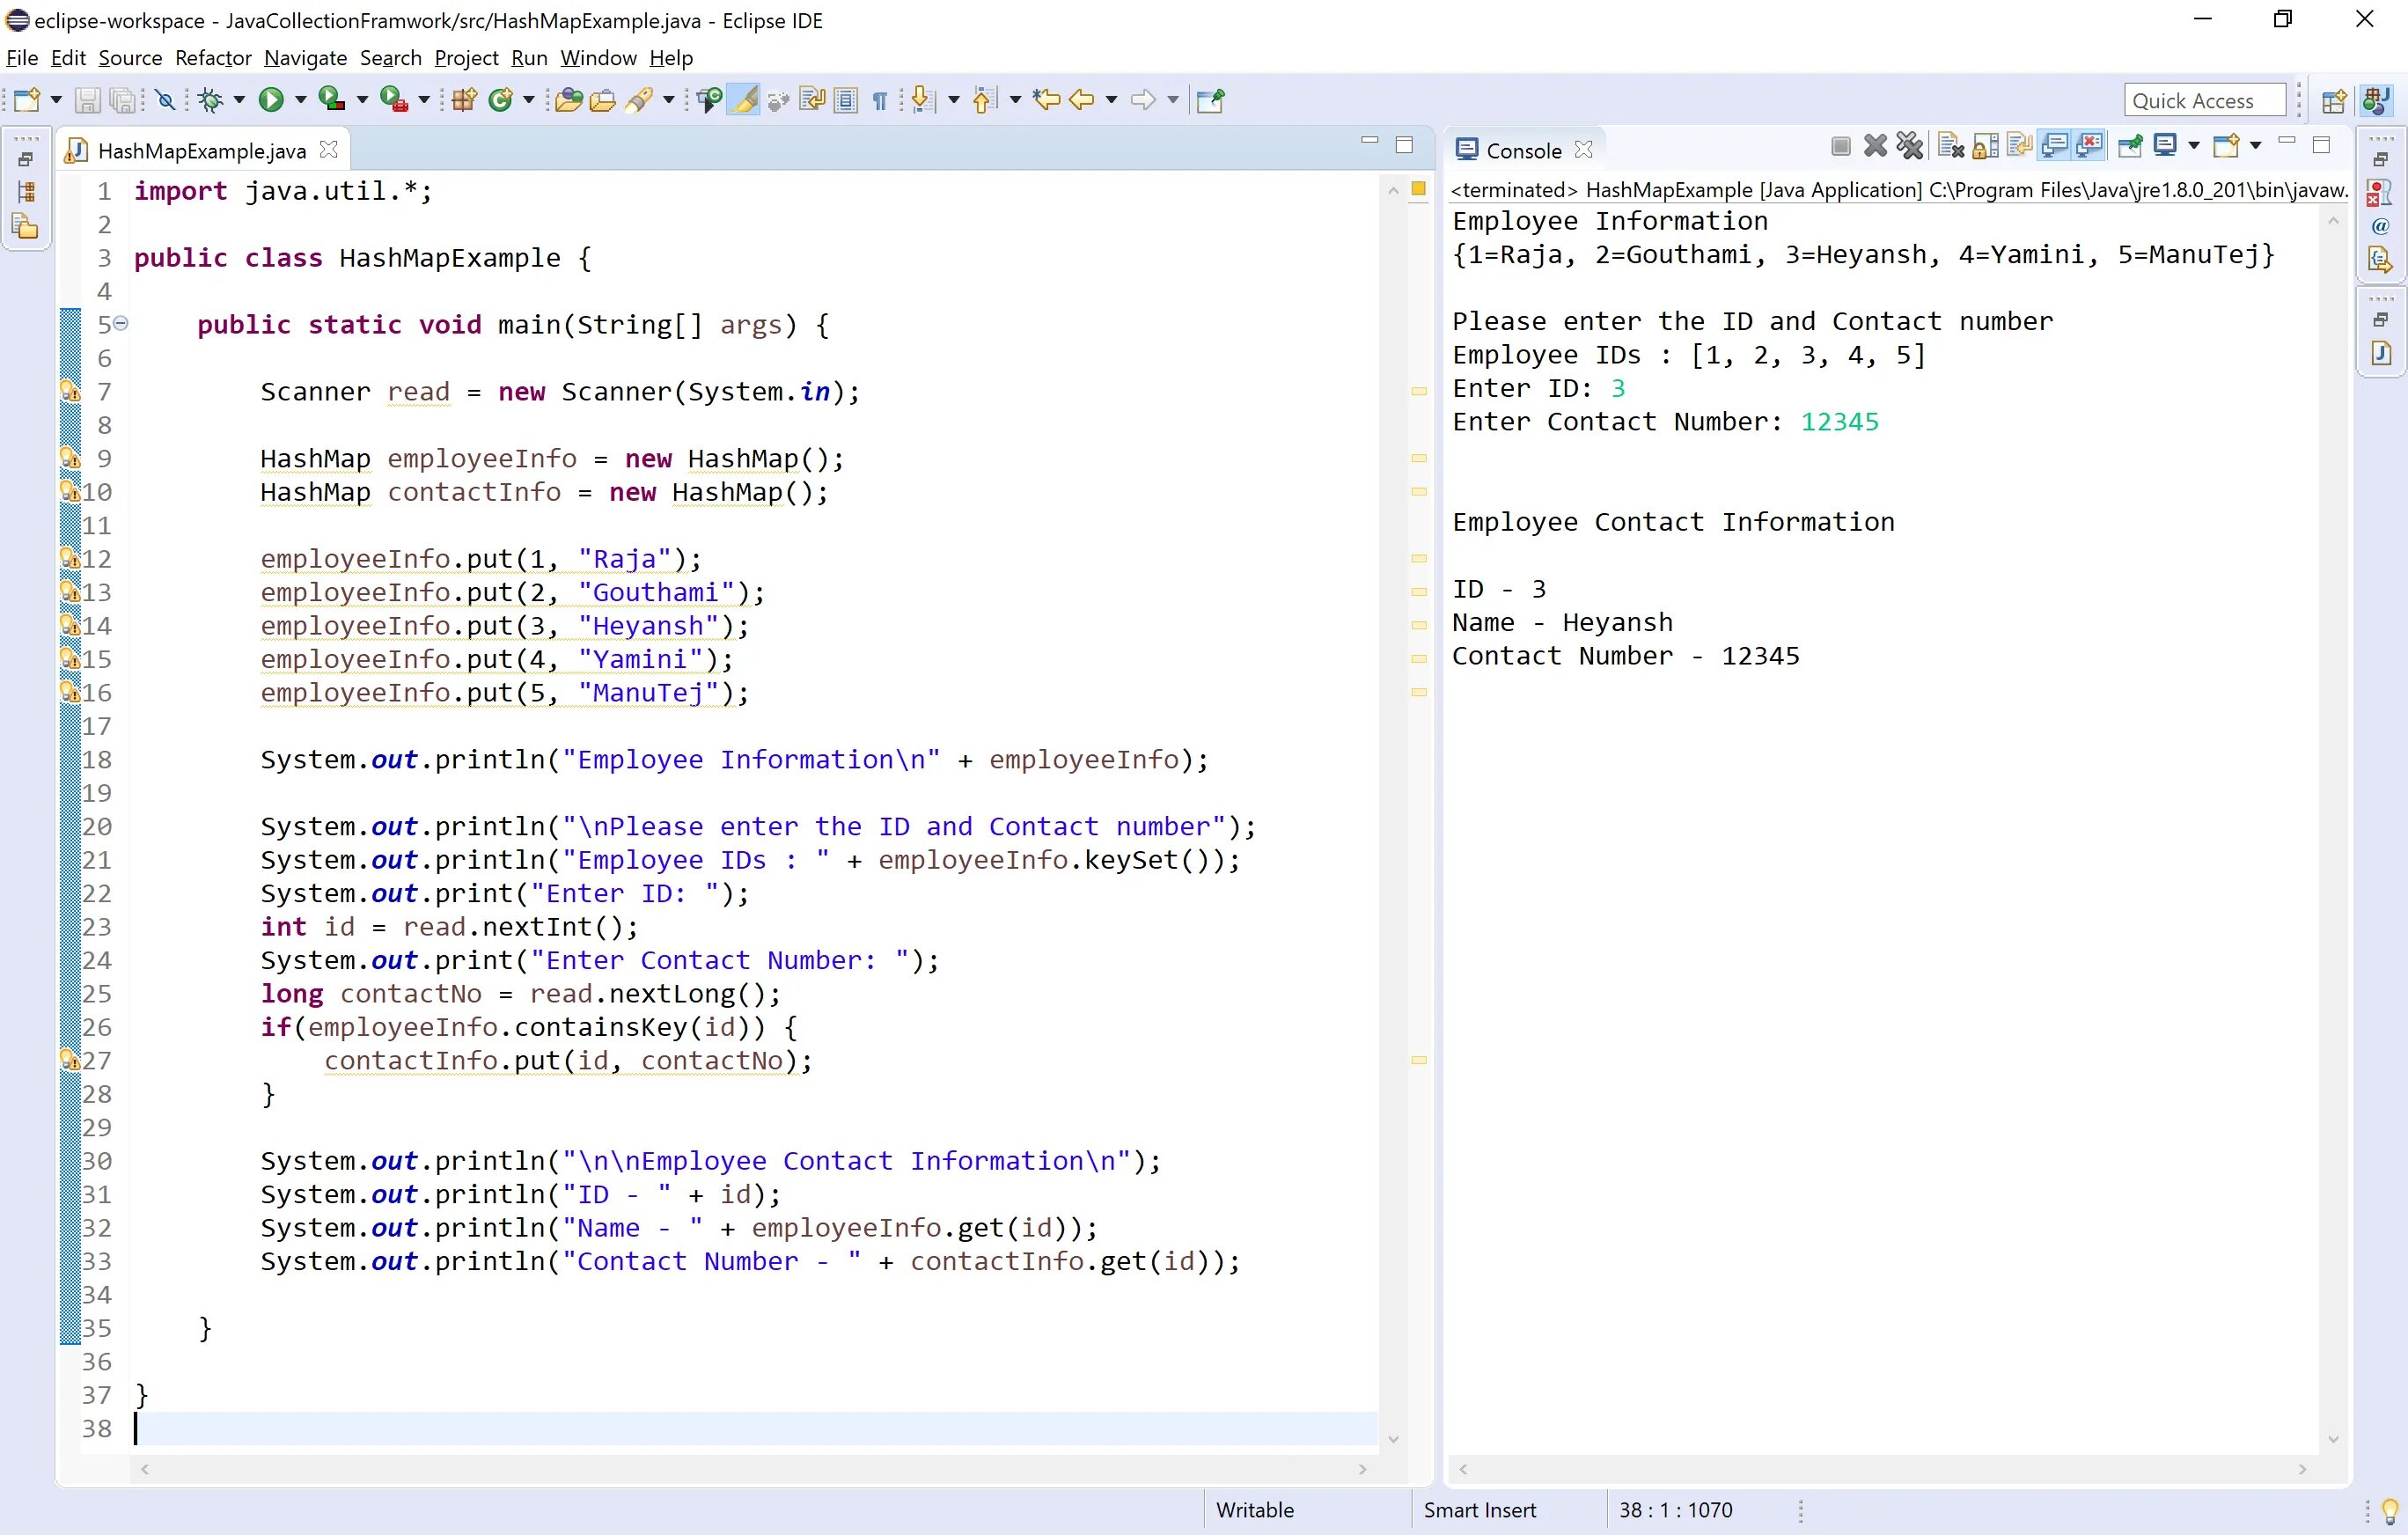
Task: Go back to the last edit location
Action: (x=1046, y=100)
